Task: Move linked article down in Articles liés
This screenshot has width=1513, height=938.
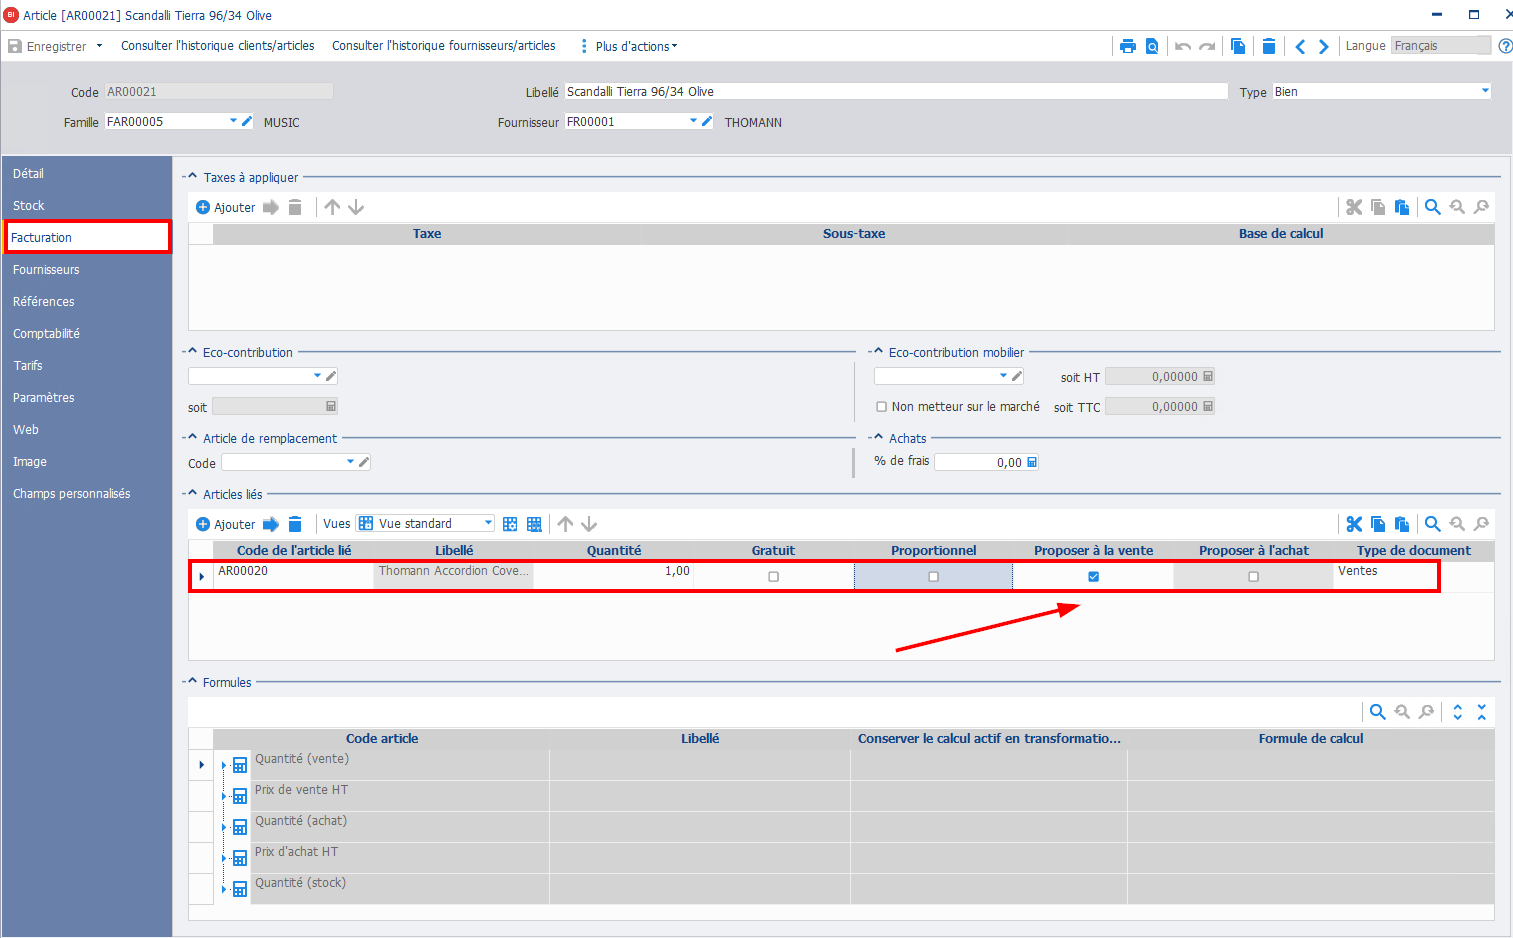Action: click(x=589, y=524)
